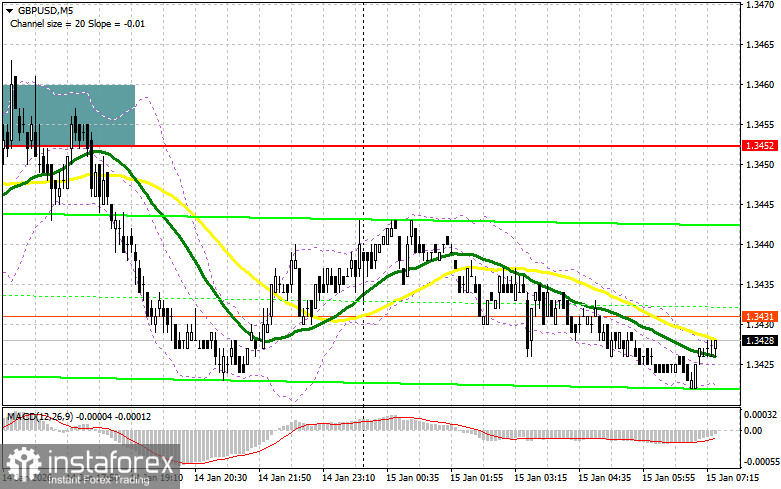Click the 1.3470 price axis label
Viewport: 781px width, 489px height.
click(760, 4)
